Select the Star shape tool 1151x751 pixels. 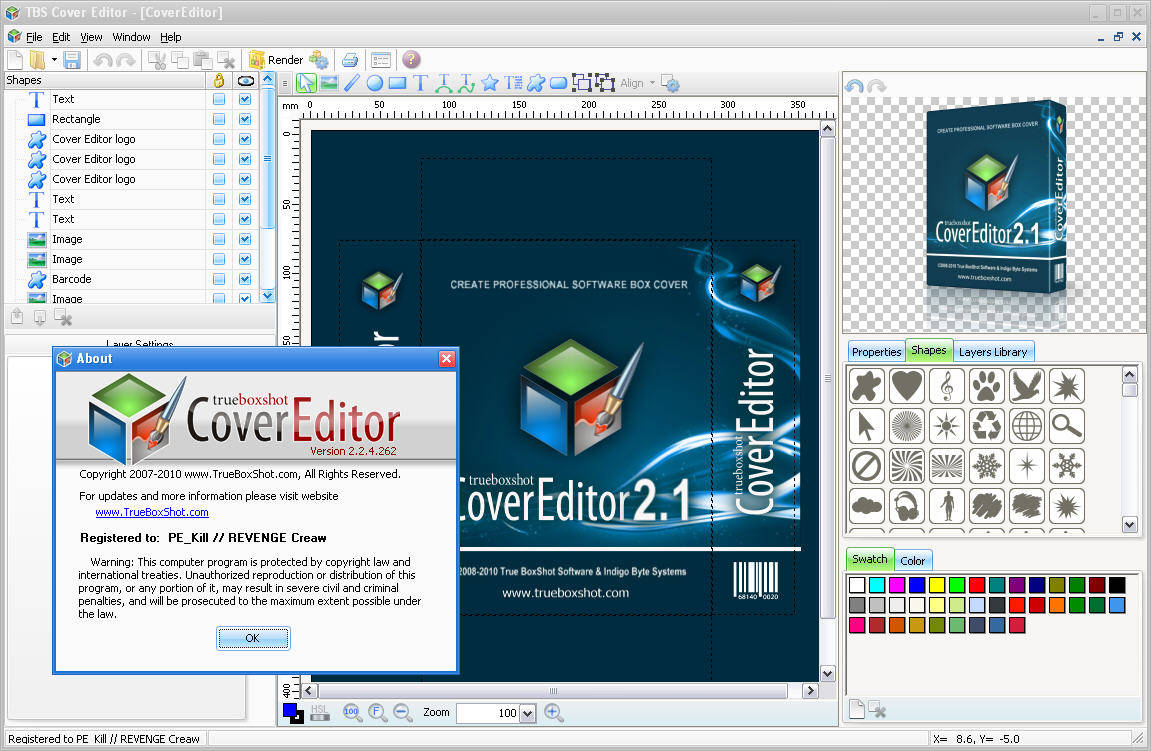490,83
